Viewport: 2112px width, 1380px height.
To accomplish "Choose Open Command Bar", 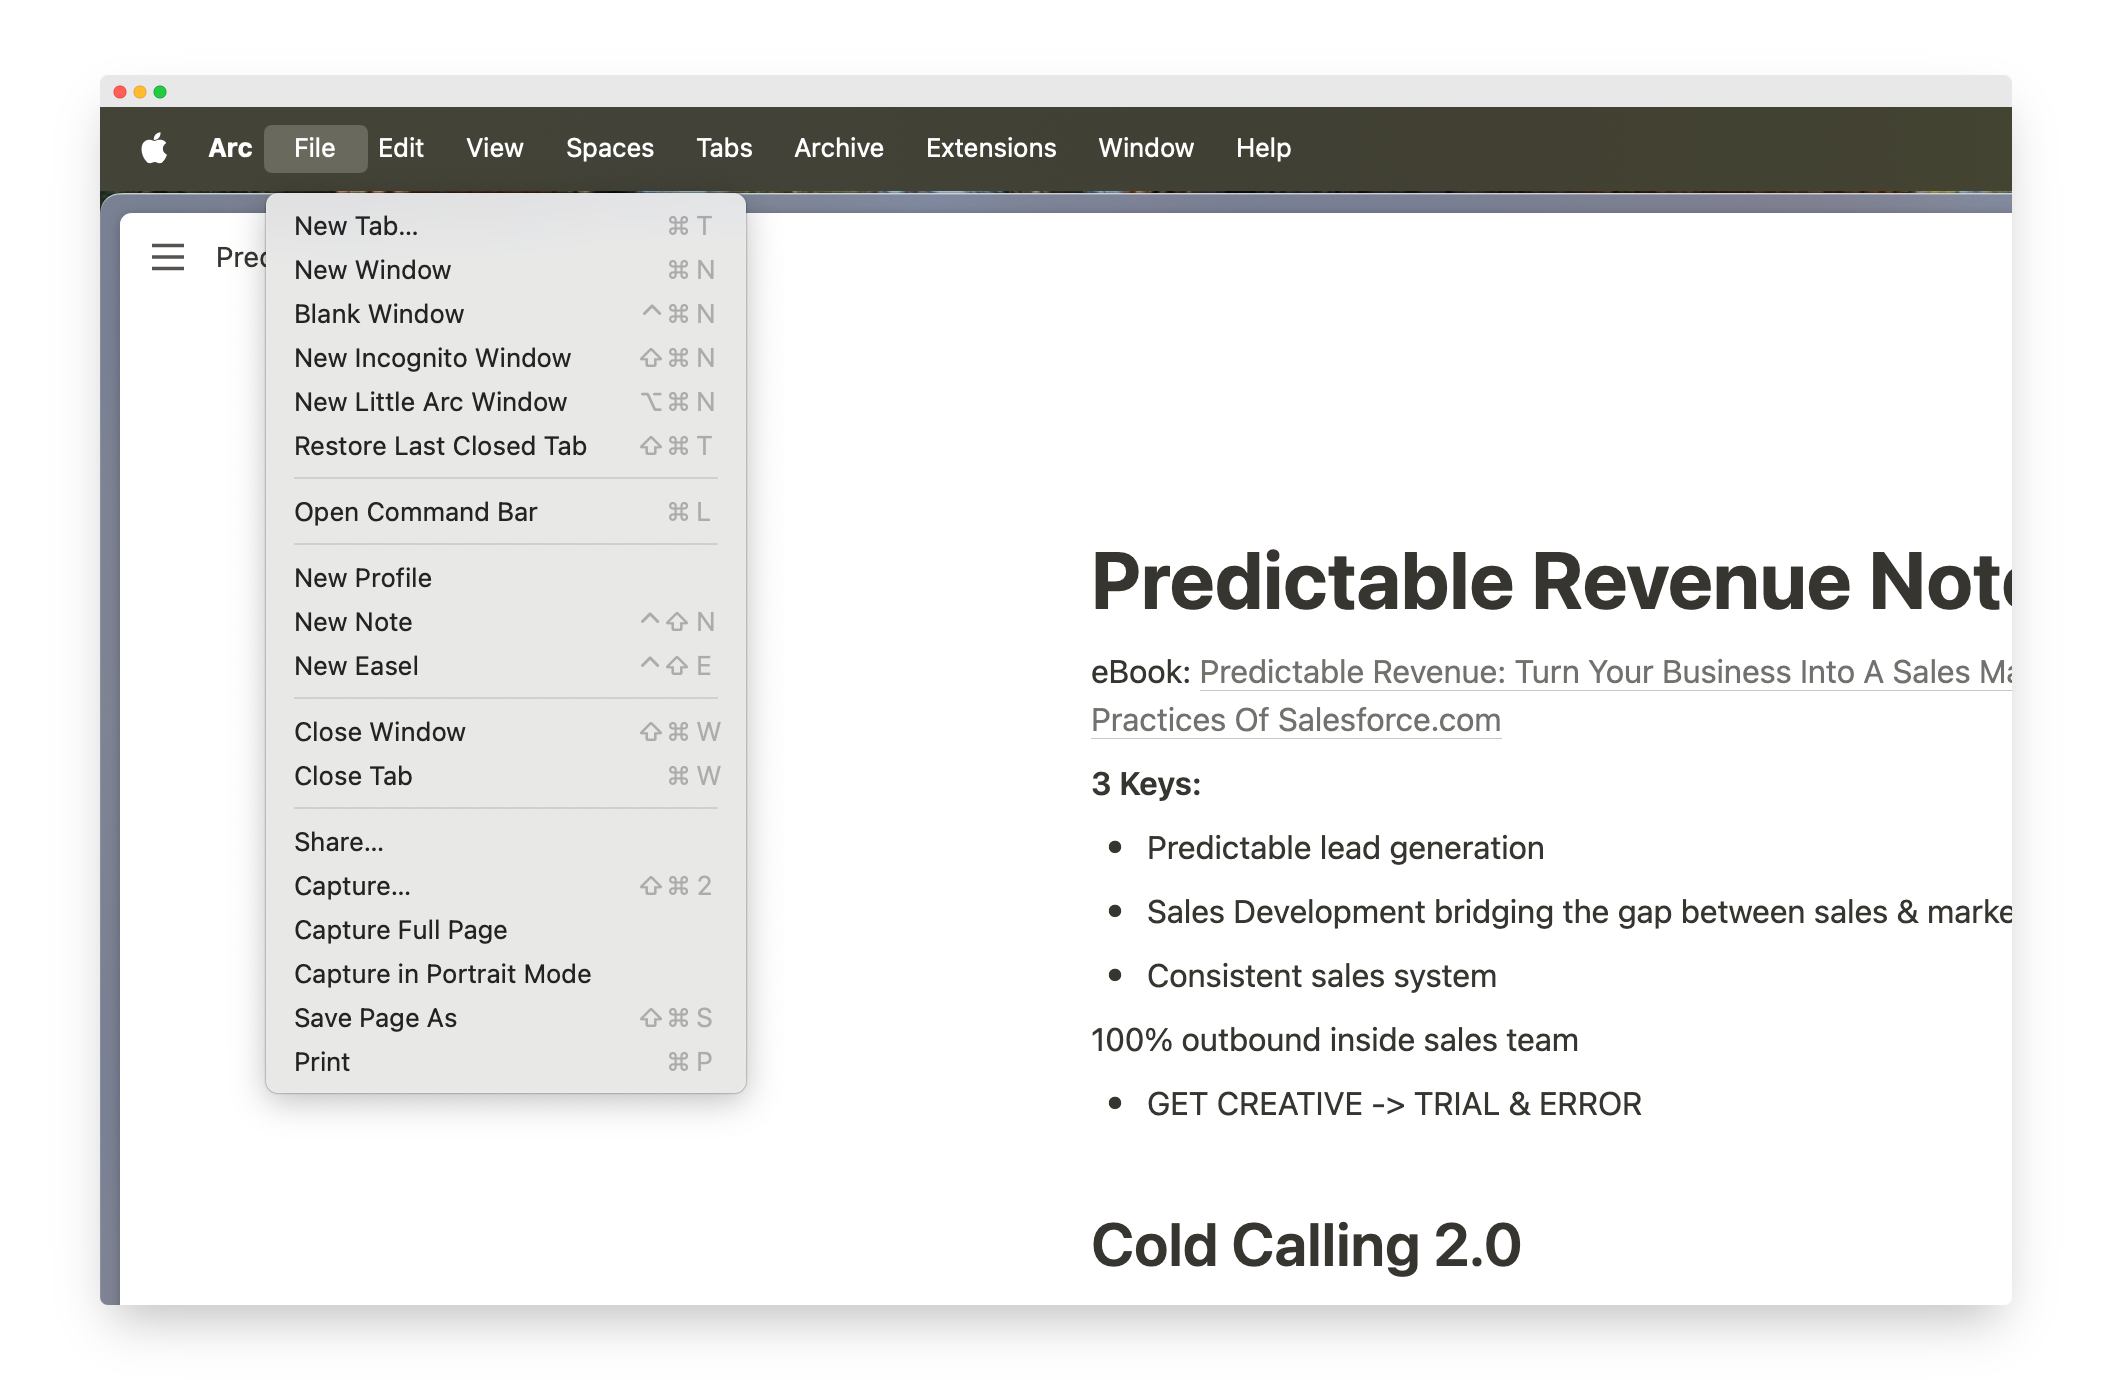I will (506, 512).
